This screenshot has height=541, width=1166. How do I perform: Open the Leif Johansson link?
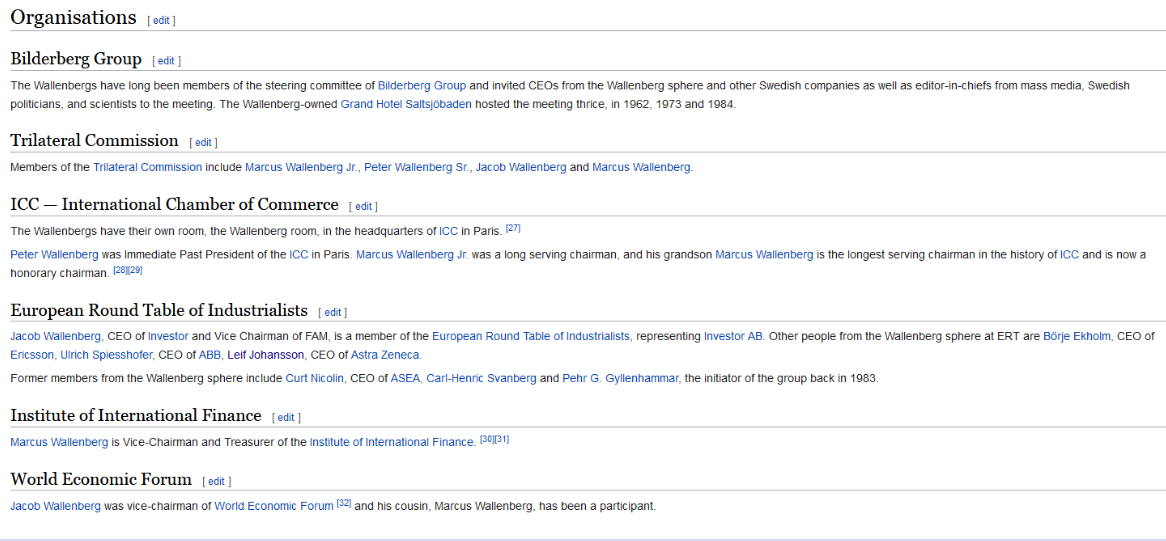[265, 354]
